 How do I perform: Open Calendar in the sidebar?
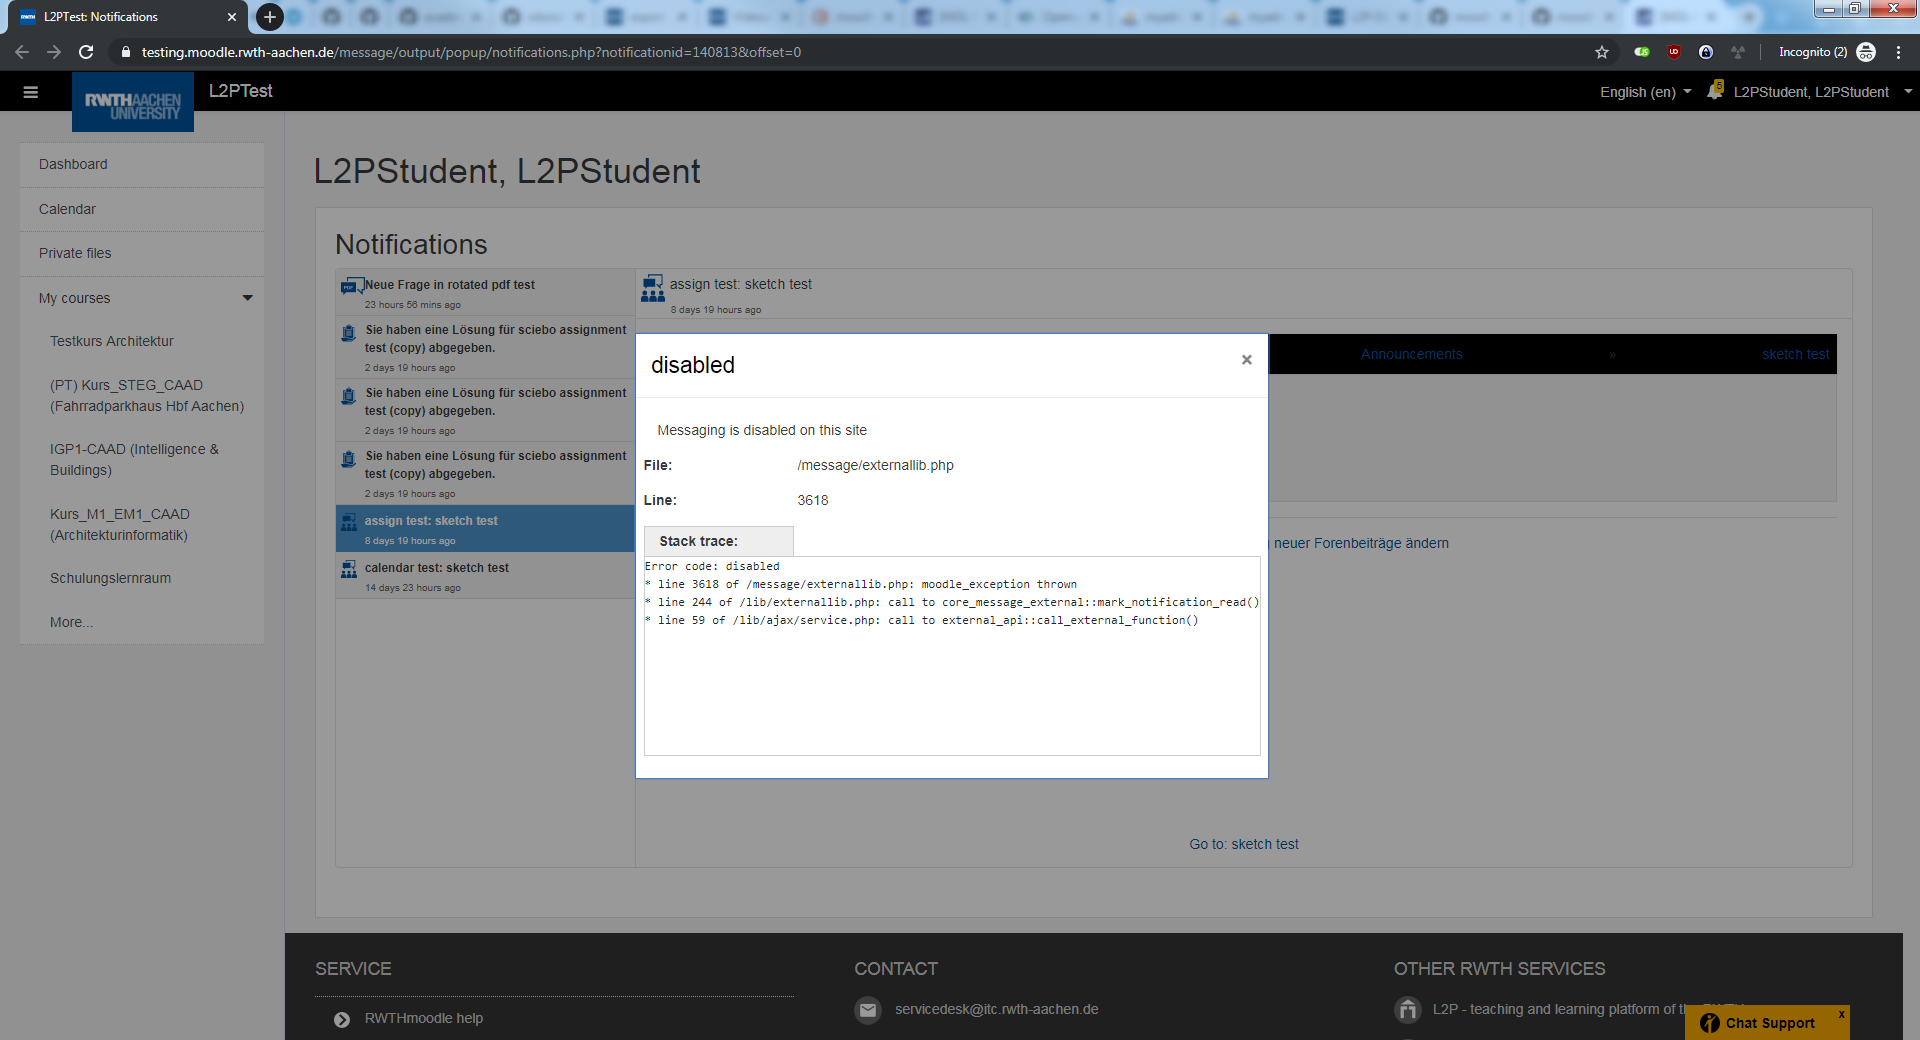pyautogui.click(x=142, y=209)
